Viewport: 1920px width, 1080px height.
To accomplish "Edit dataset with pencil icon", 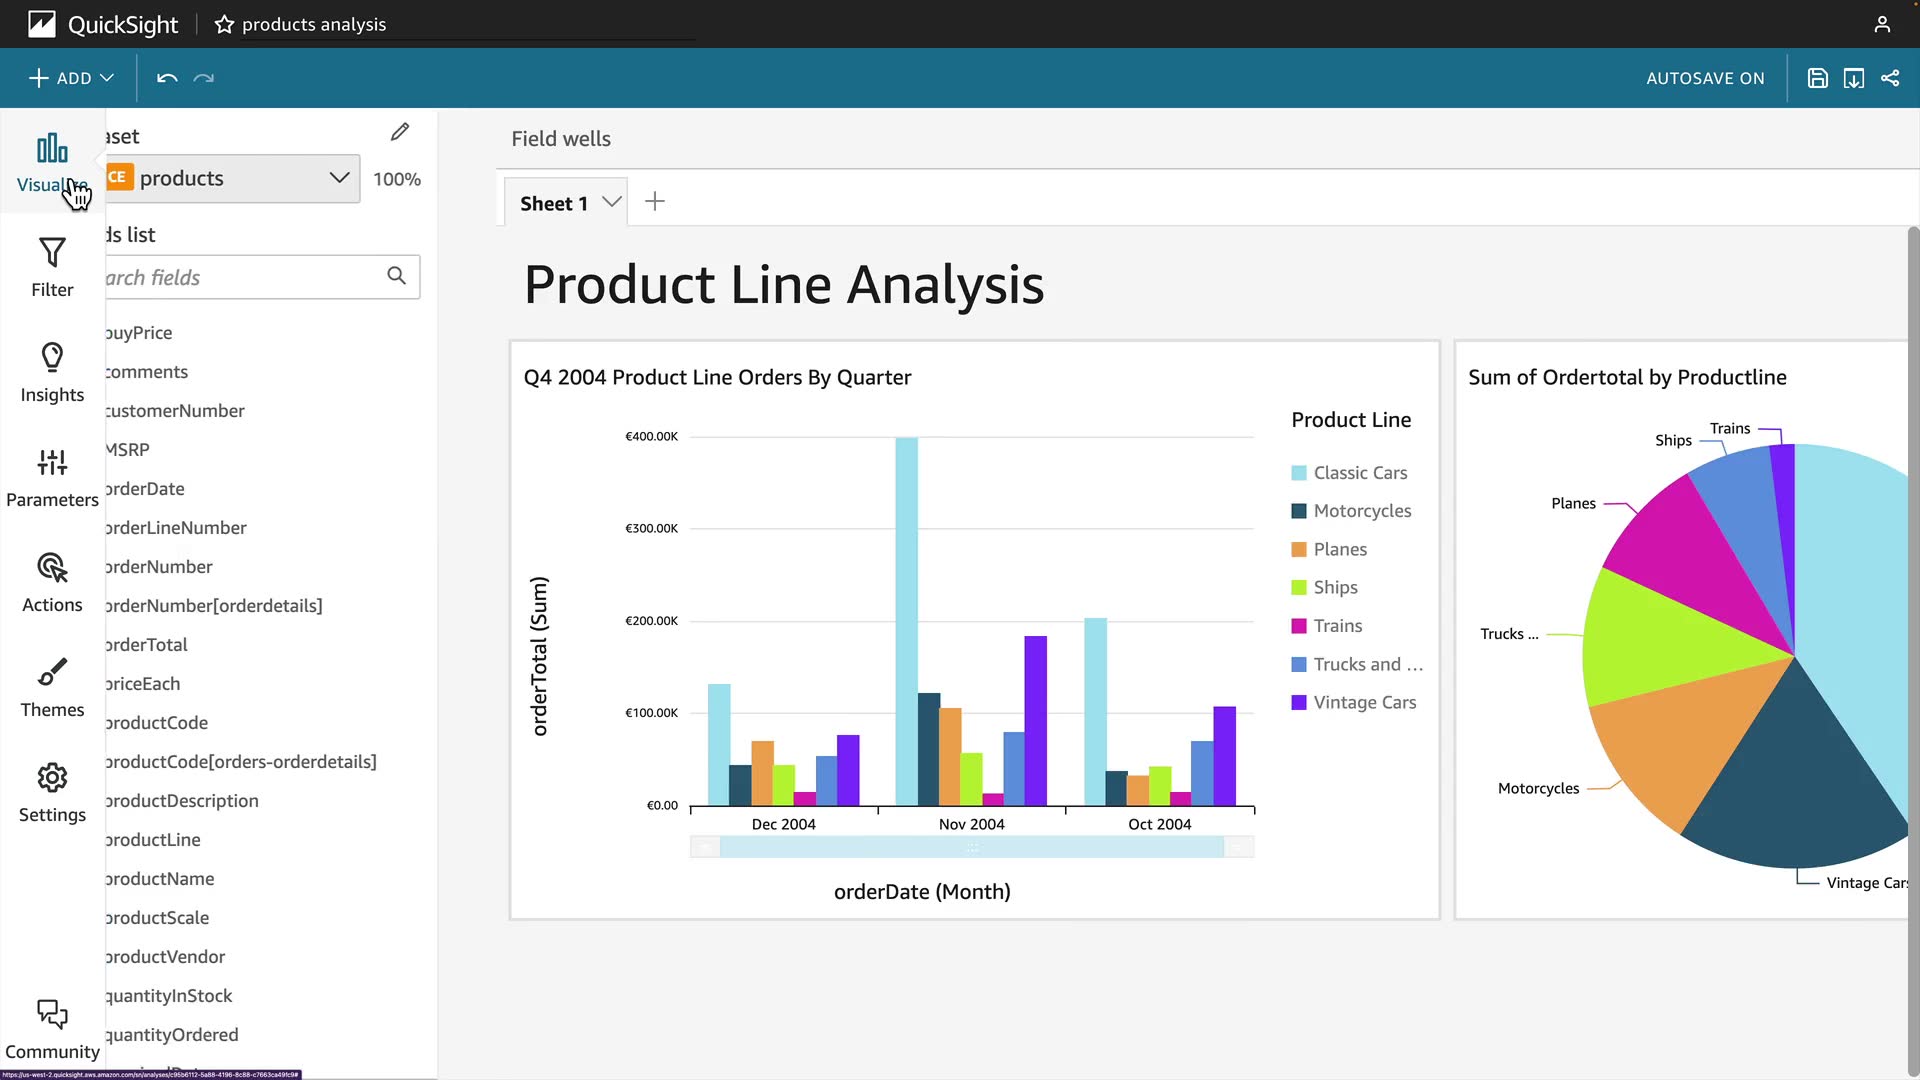I will (x=400, y=132).
